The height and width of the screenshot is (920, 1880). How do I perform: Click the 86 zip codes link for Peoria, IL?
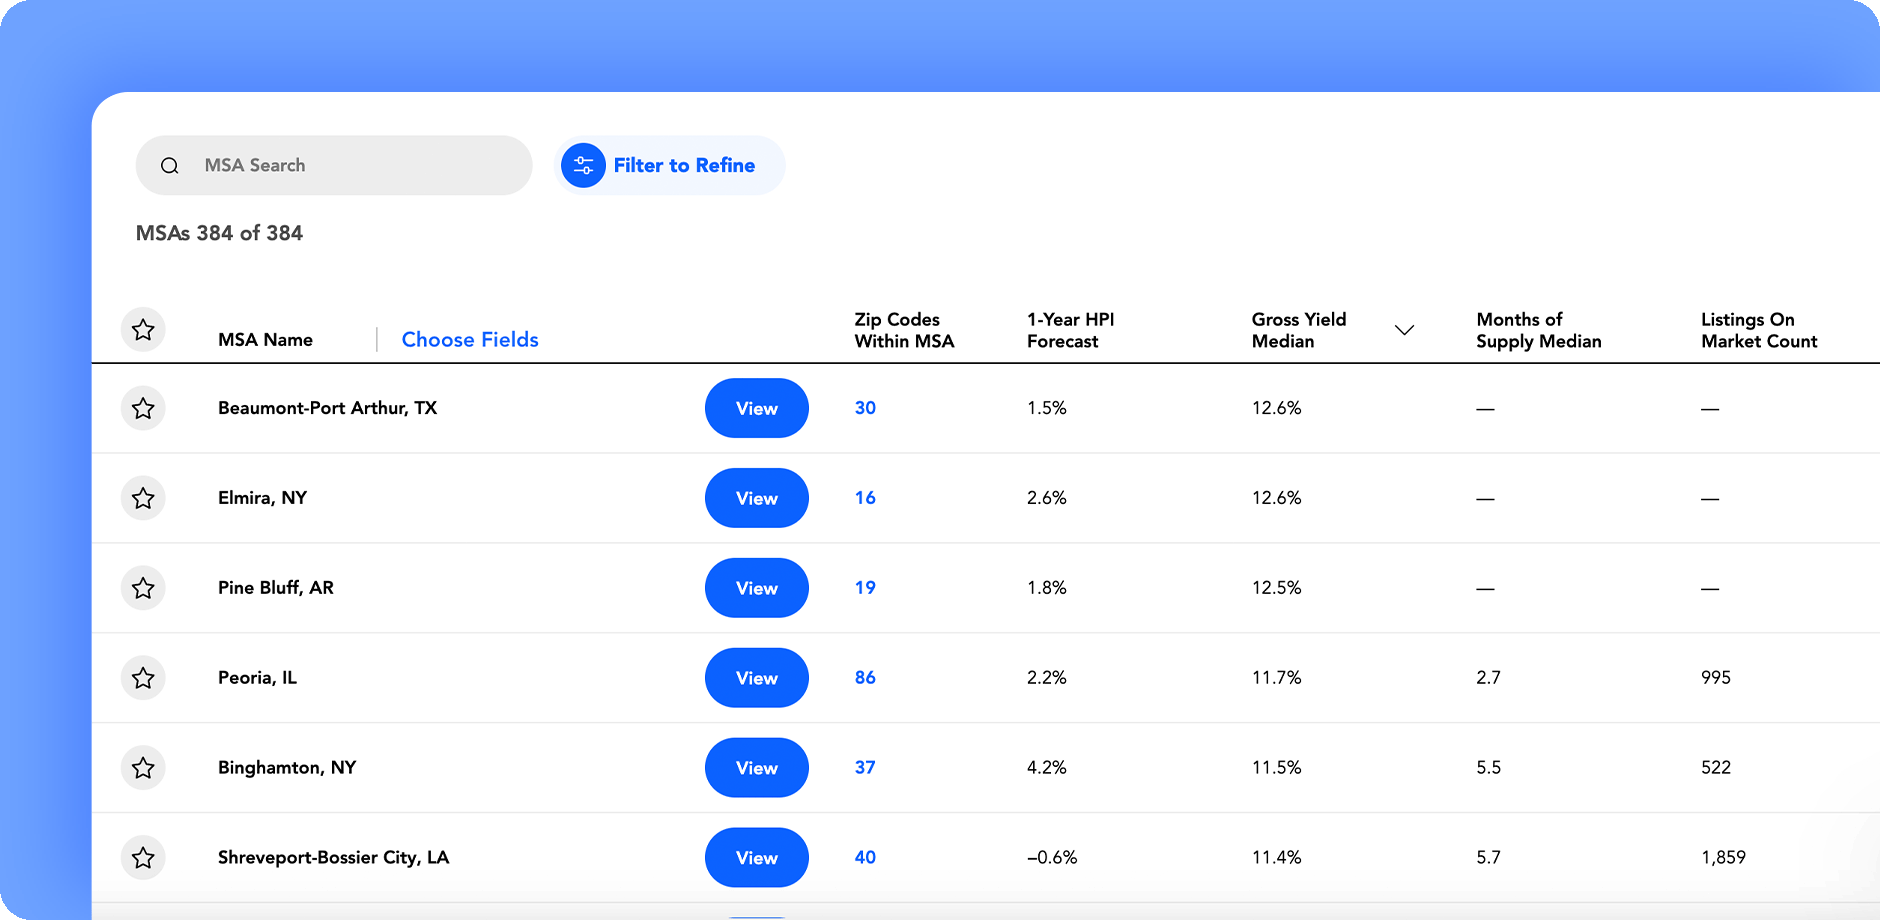point(864,677)
